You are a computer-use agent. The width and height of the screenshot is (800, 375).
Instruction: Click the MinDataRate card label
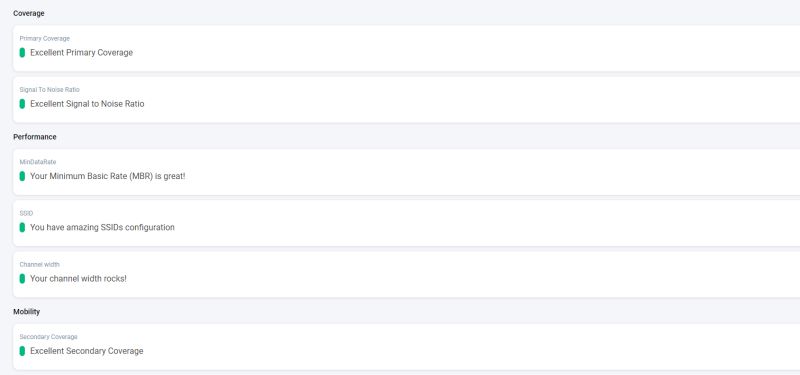point(38,162)
